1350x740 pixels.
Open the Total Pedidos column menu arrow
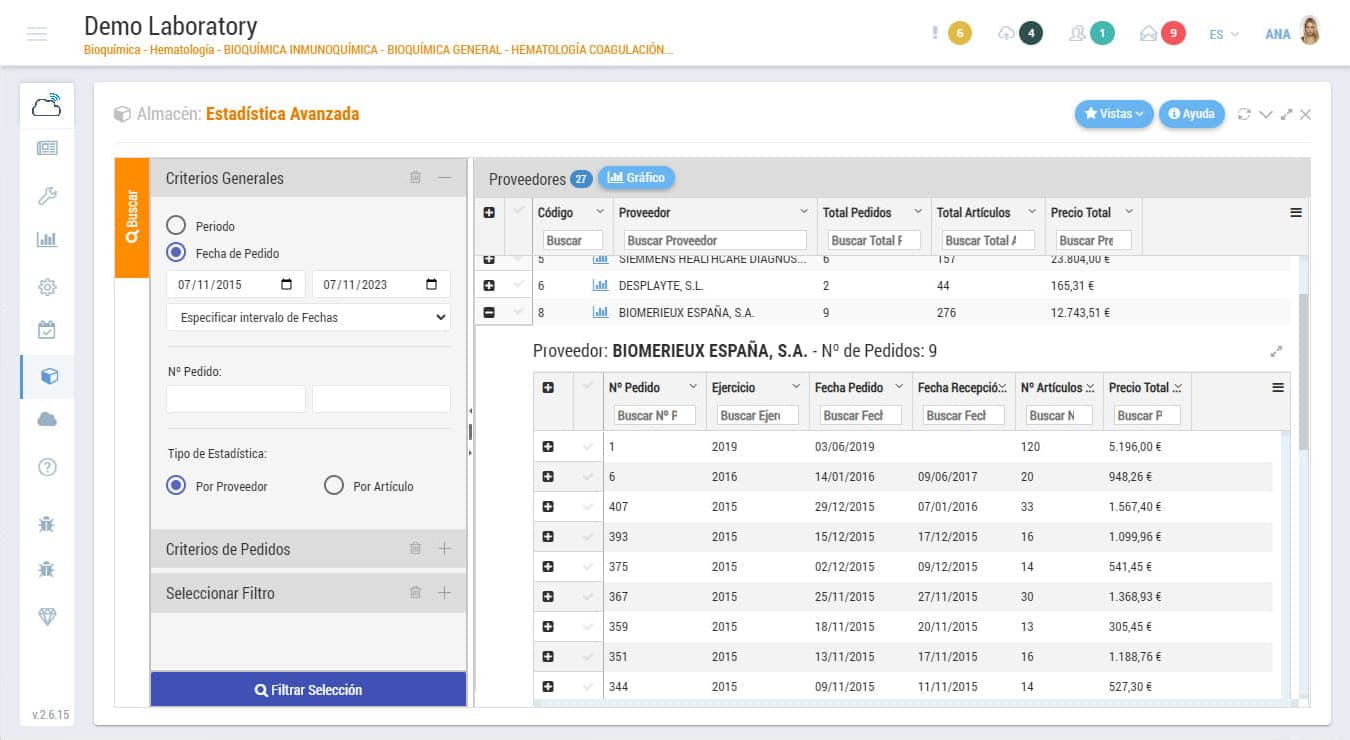[918, 212]
